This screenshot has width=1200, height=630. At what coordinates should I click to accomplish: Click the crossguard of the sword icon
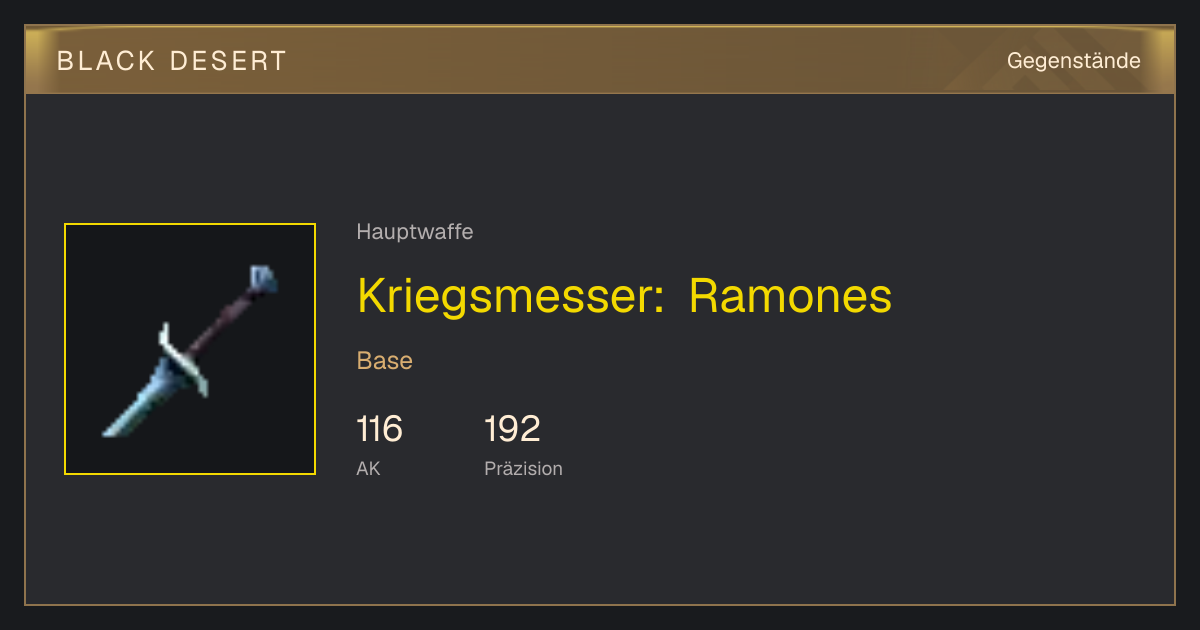pyautogui.click(x=183, y=359)
